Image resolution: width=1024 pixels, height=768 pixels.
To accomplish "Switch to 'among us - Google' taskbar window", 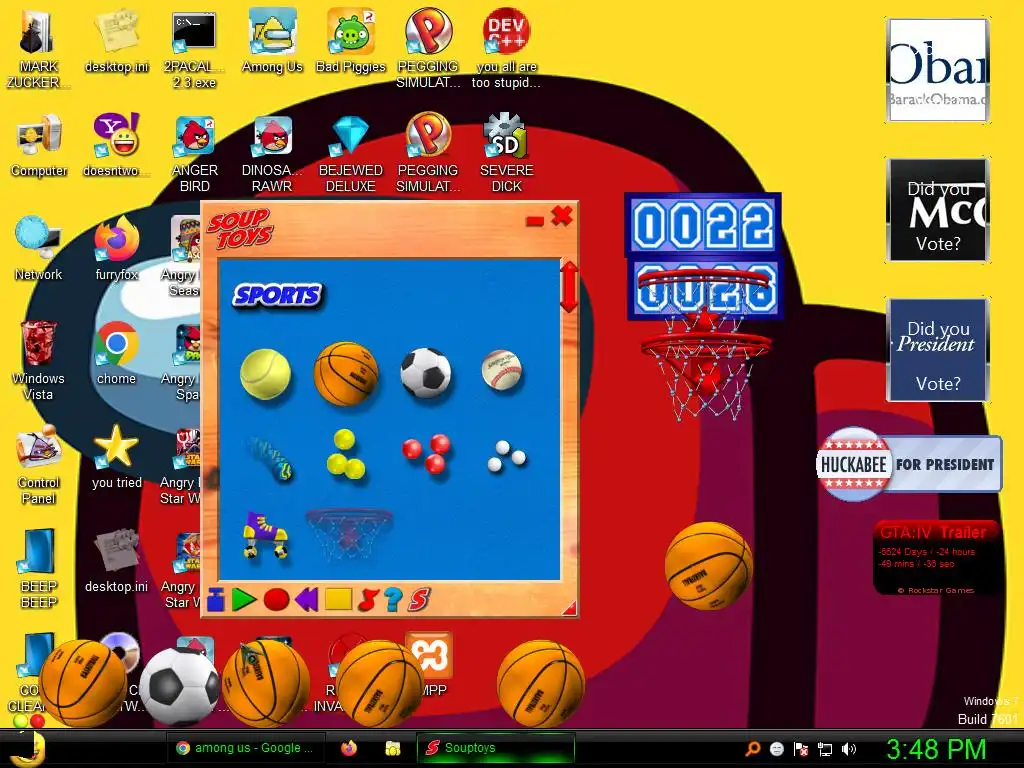I will pyautogui.click(x=246, y=748).
